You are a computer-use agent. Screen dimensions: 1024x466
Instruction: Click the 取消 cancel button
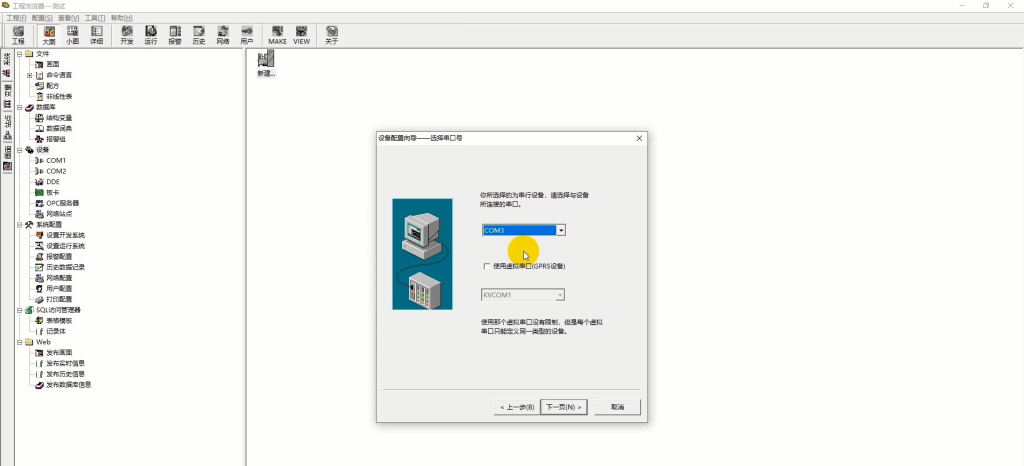[x=617, y=407]
